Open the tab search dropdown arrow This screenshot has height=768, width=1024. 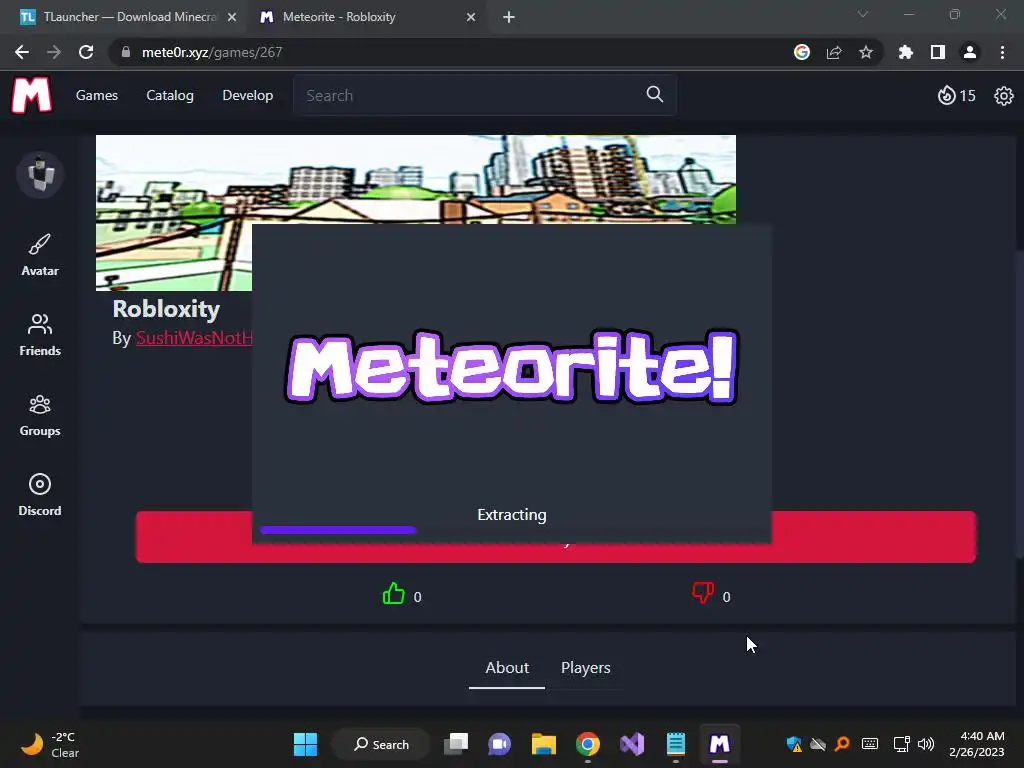[x=862, y=14]
